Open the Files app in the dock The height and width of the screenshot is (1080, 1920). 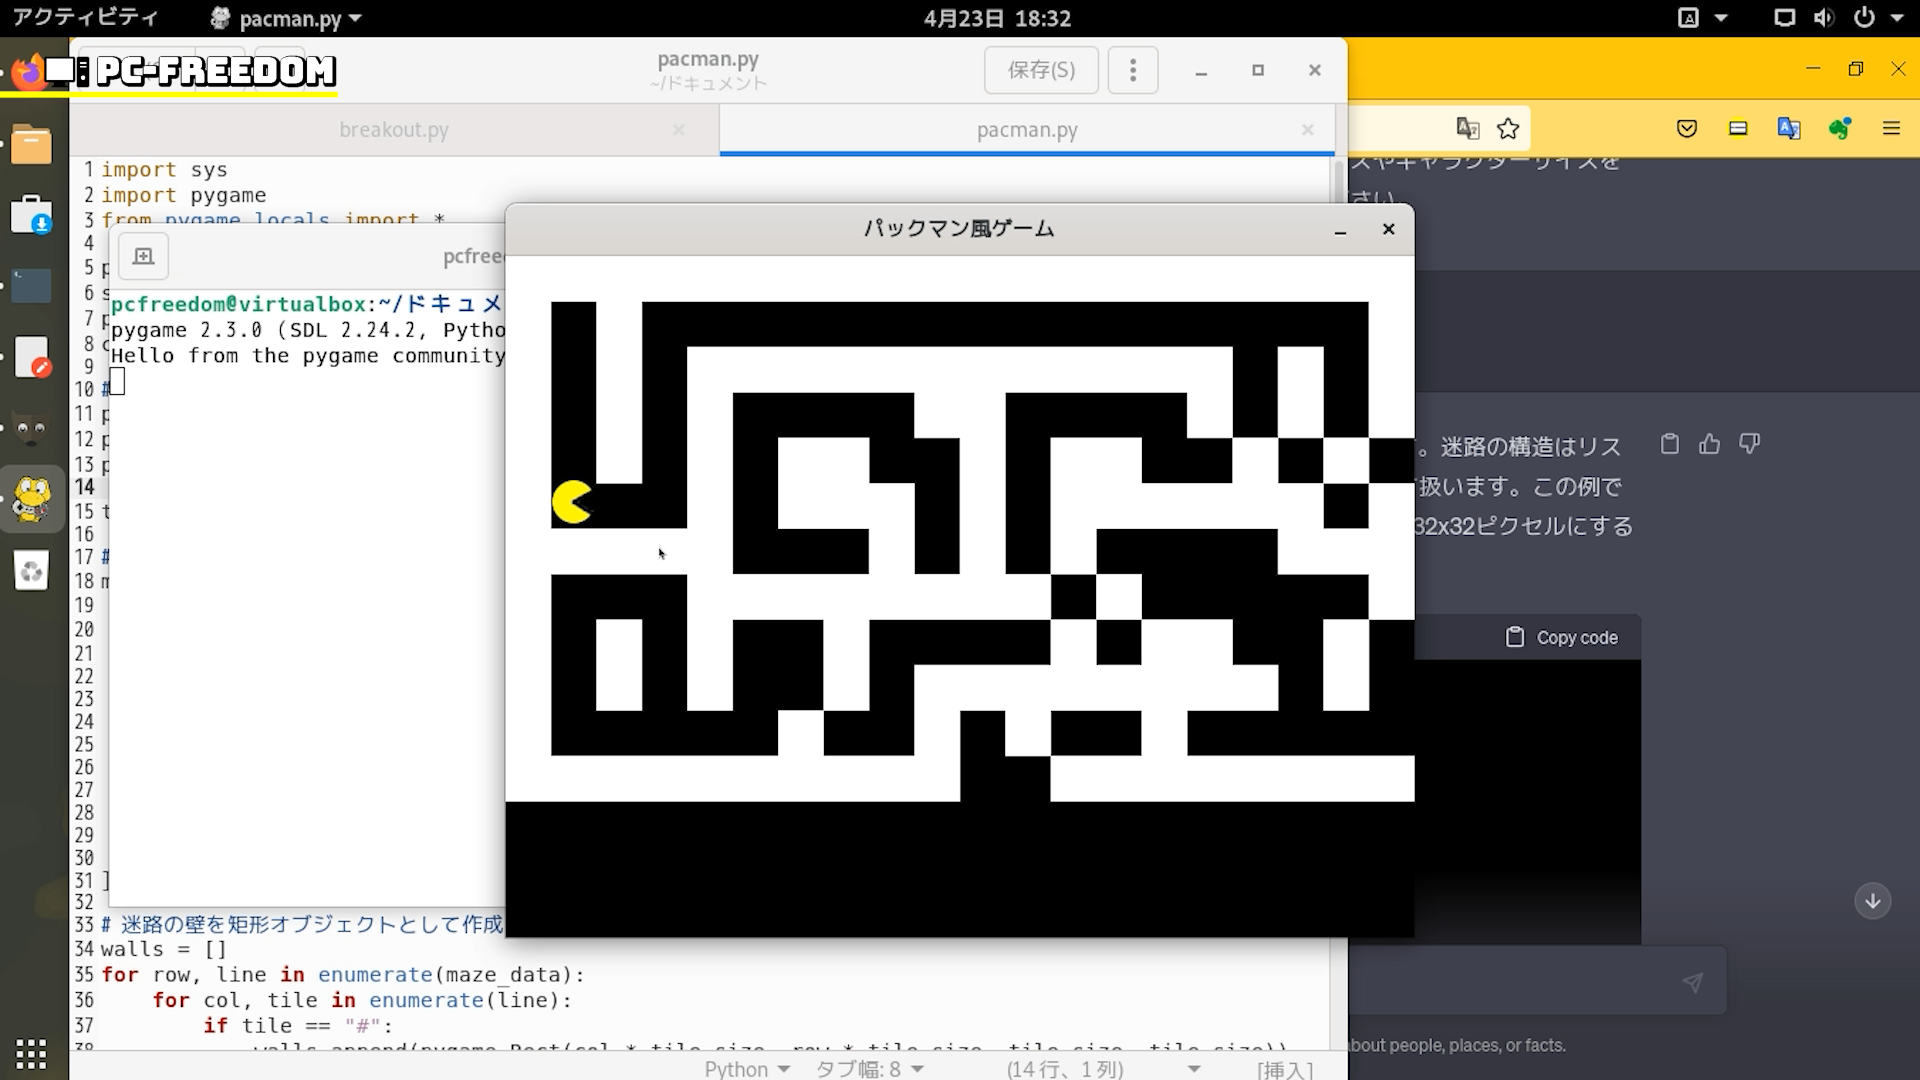click(31, 145)
